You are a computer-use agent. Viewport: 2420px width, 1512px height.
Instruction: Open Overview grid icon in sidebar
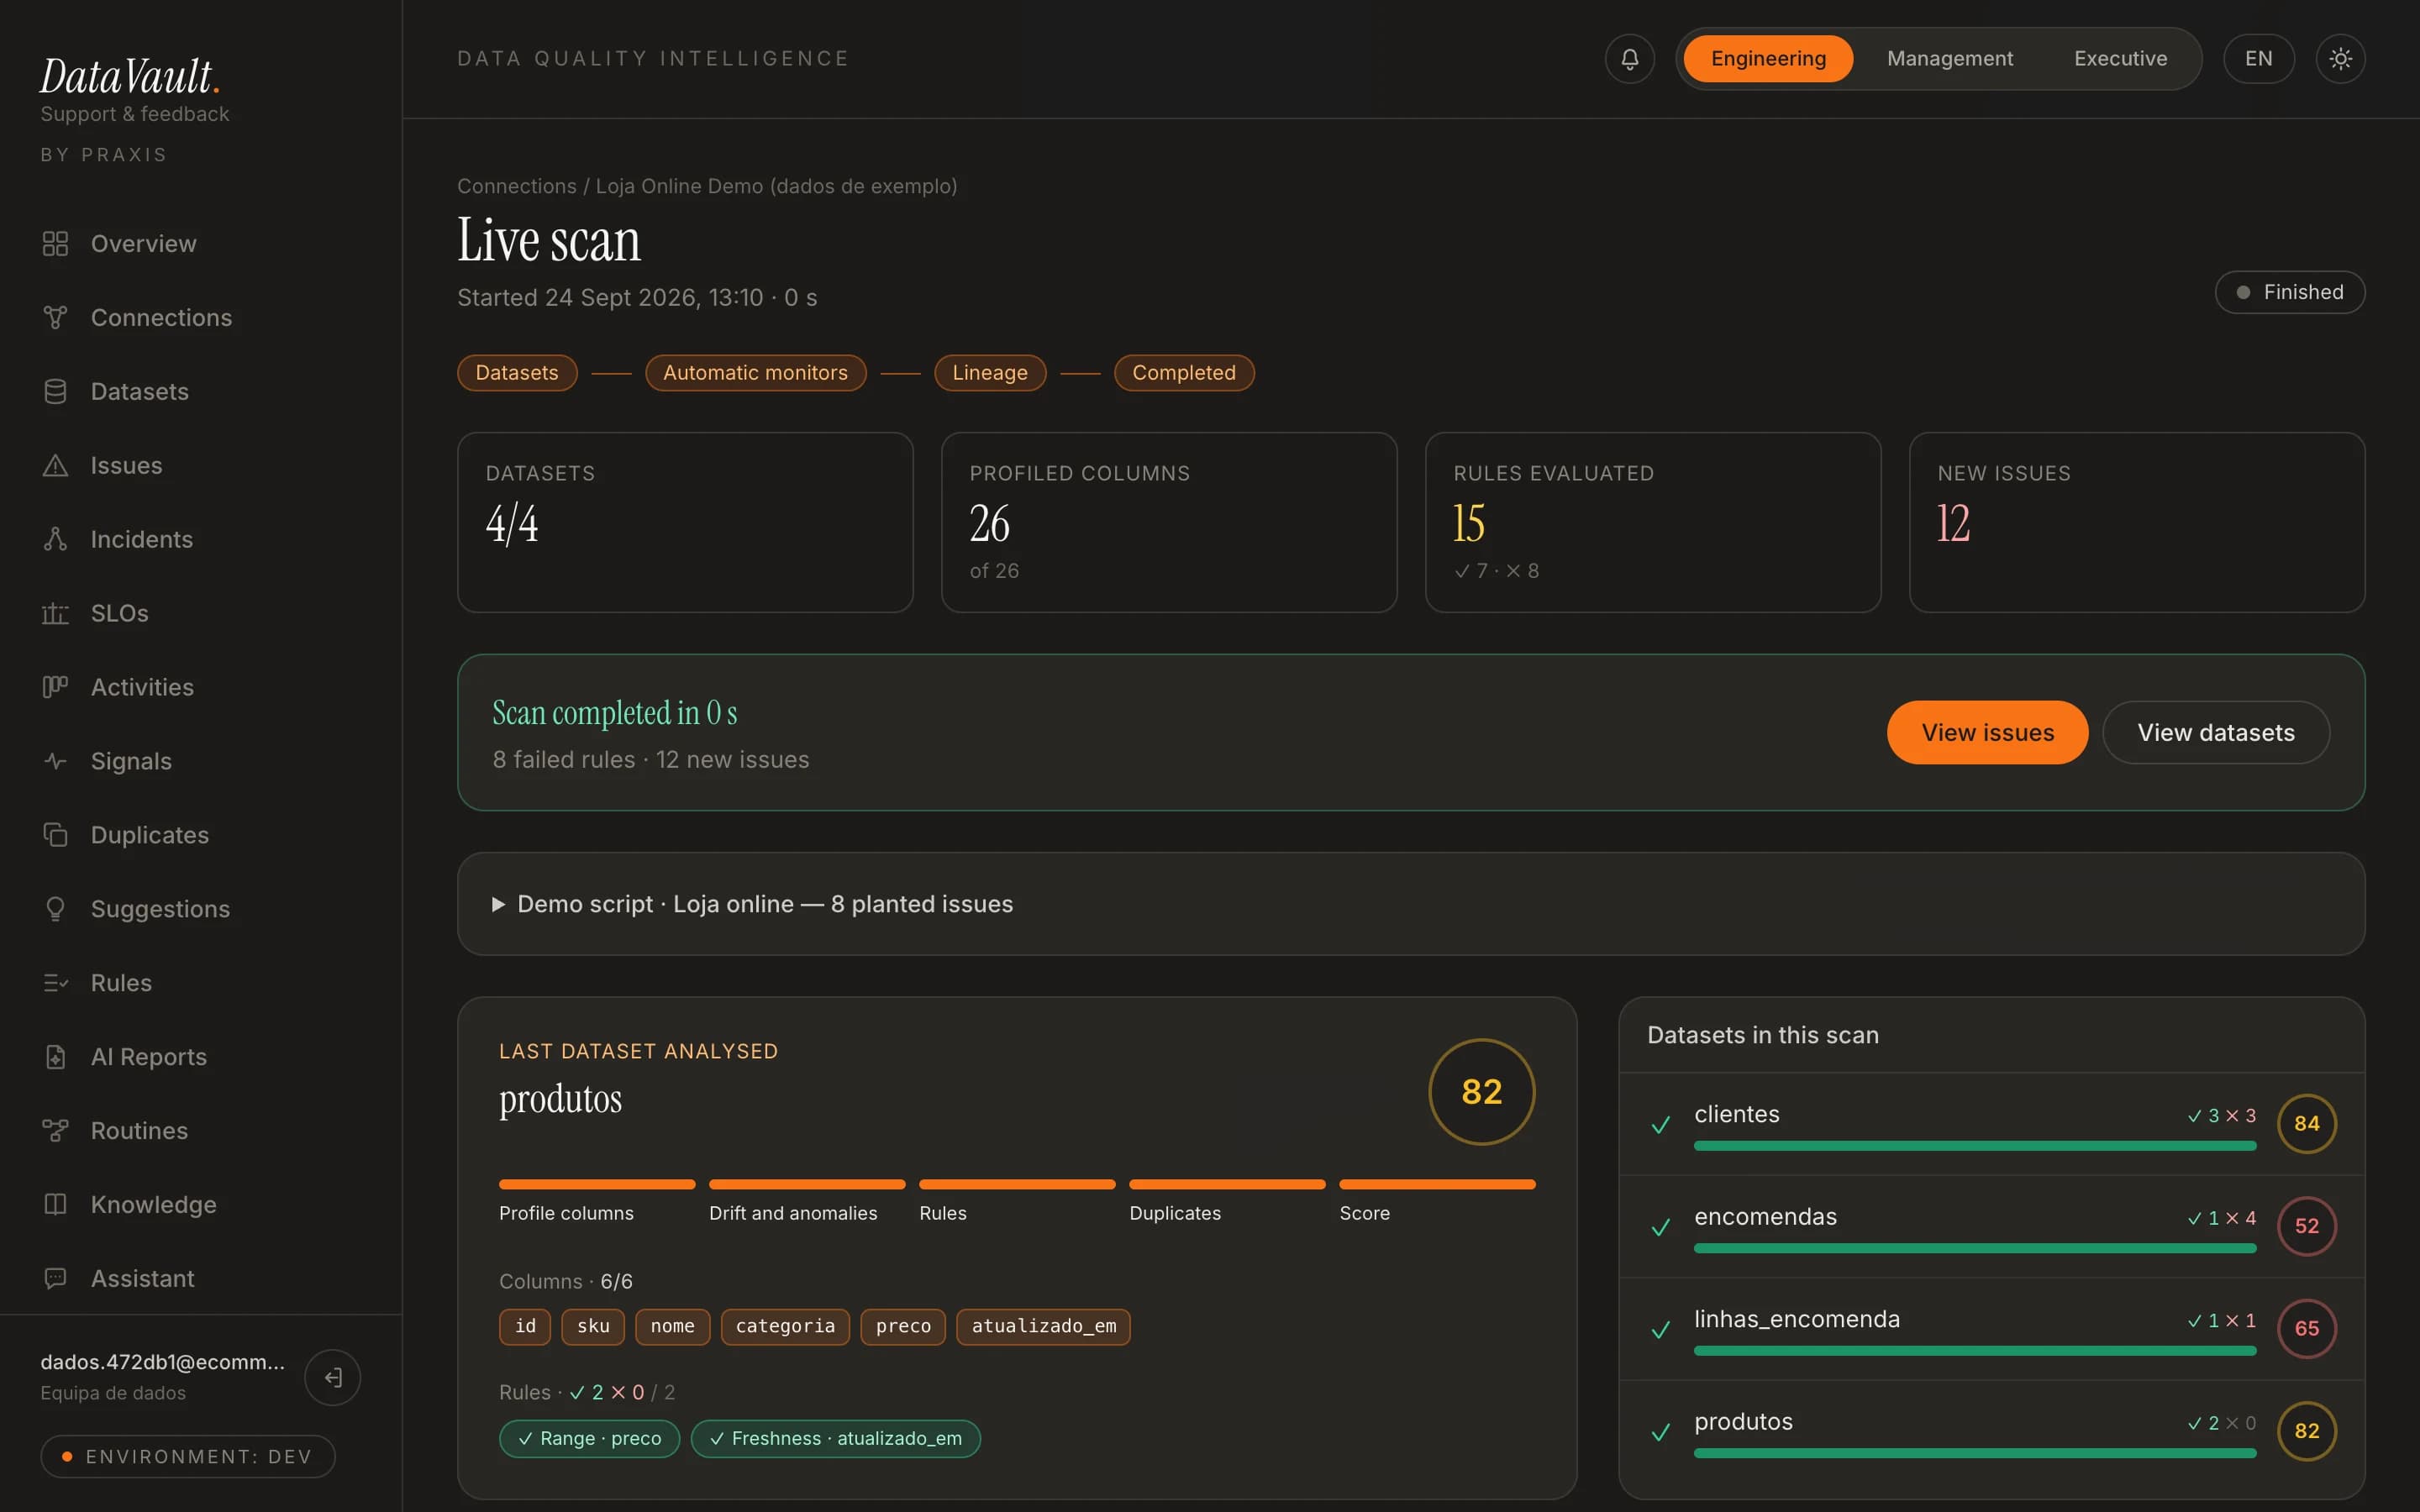(55, 244)
